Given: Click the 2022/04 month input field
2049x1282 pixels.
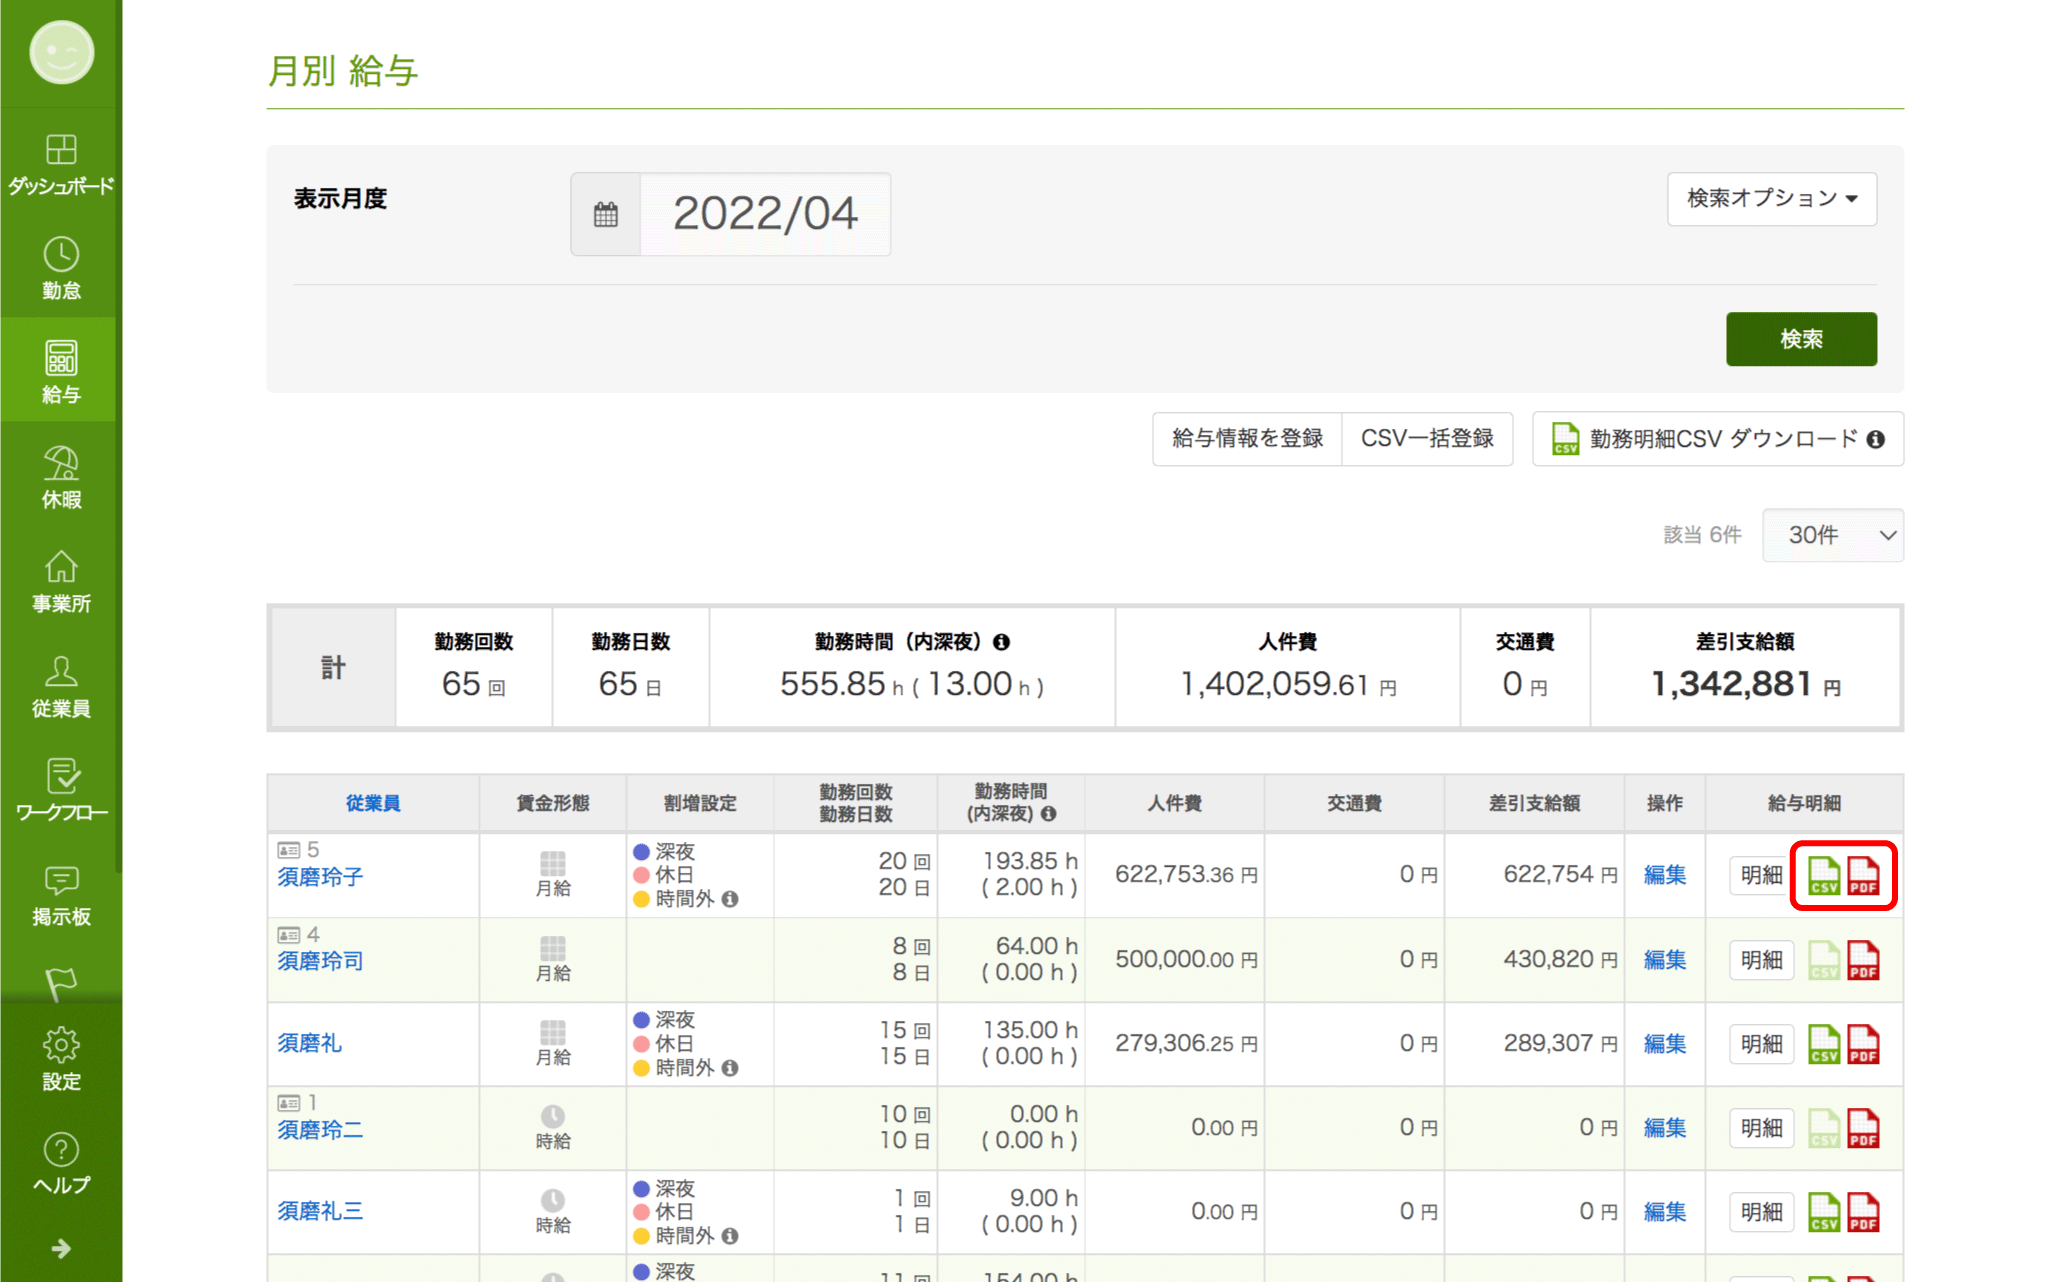Looking at the screenshot, I should click(765, 214).
